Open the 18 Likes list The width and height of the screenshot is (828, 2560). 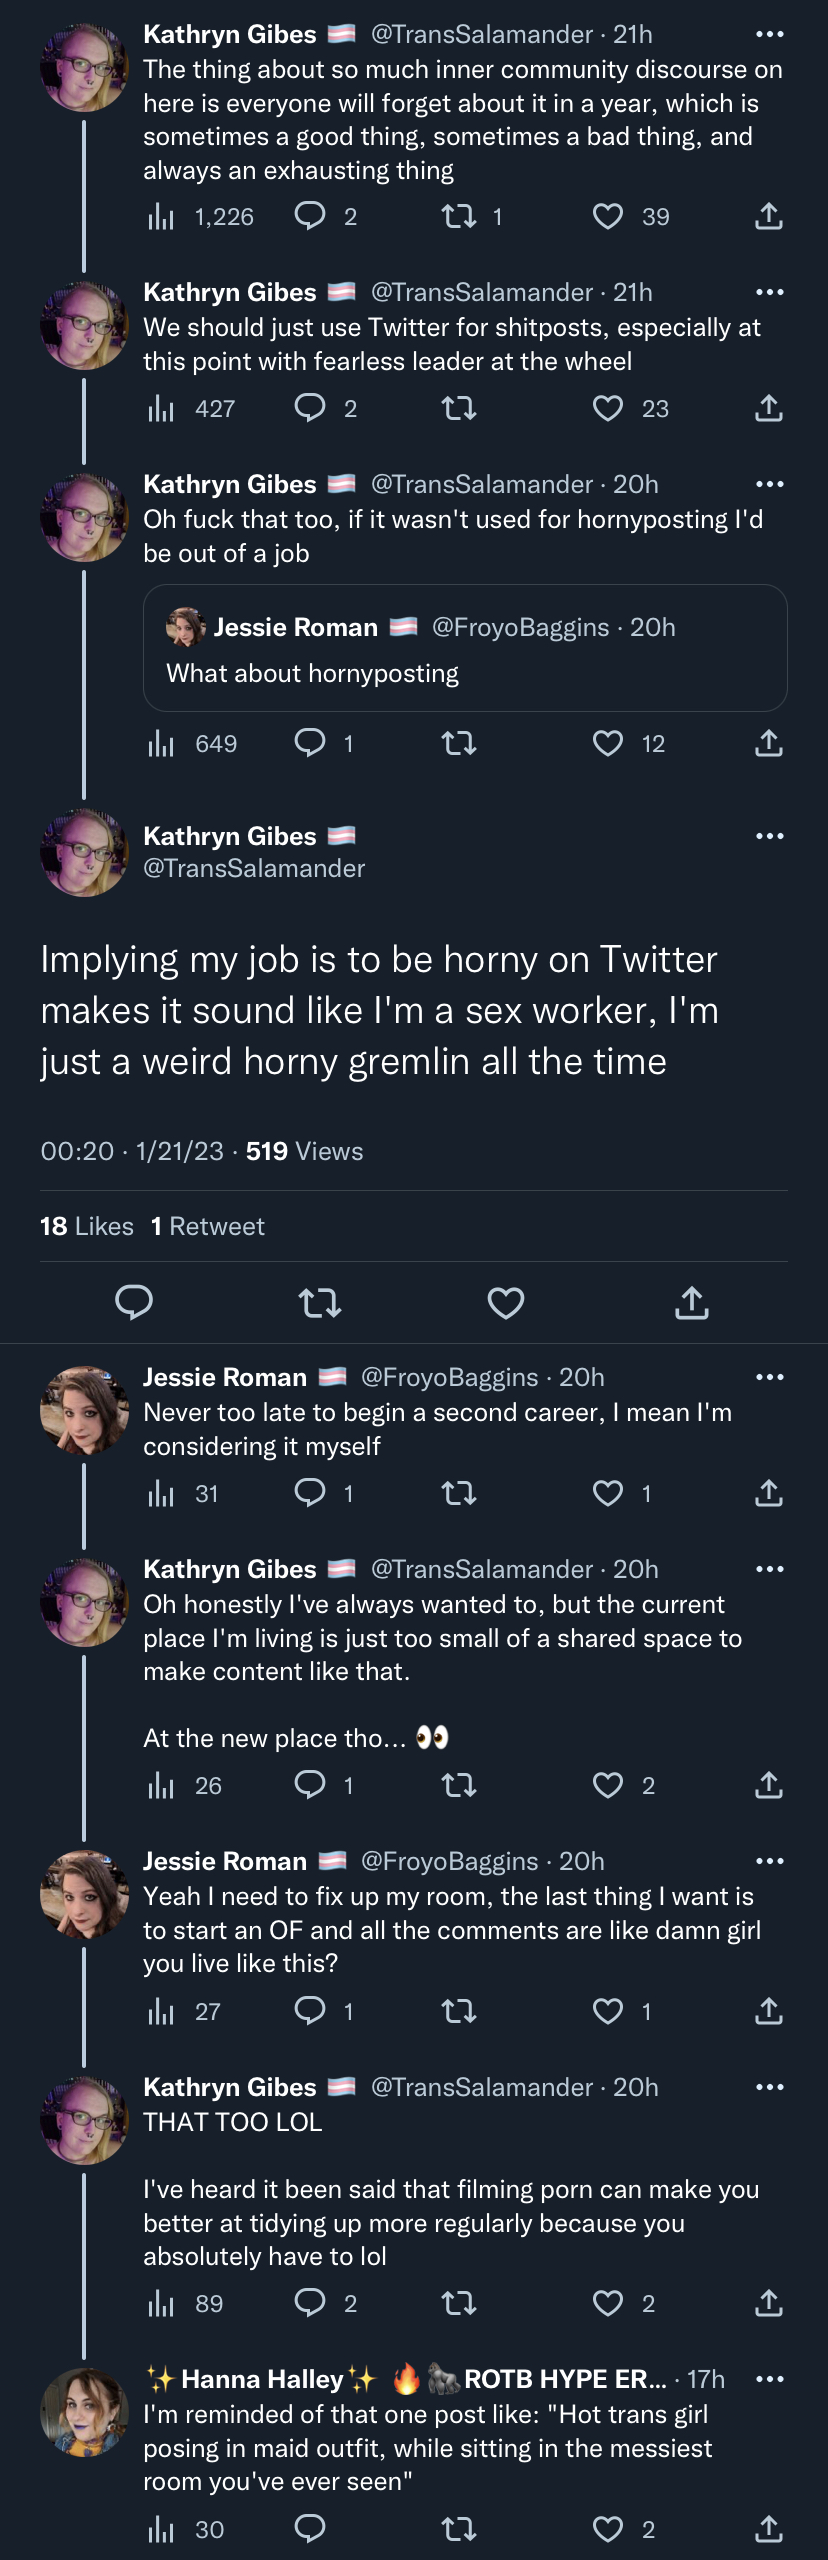pyautogui.click(x=87, y=1226)
